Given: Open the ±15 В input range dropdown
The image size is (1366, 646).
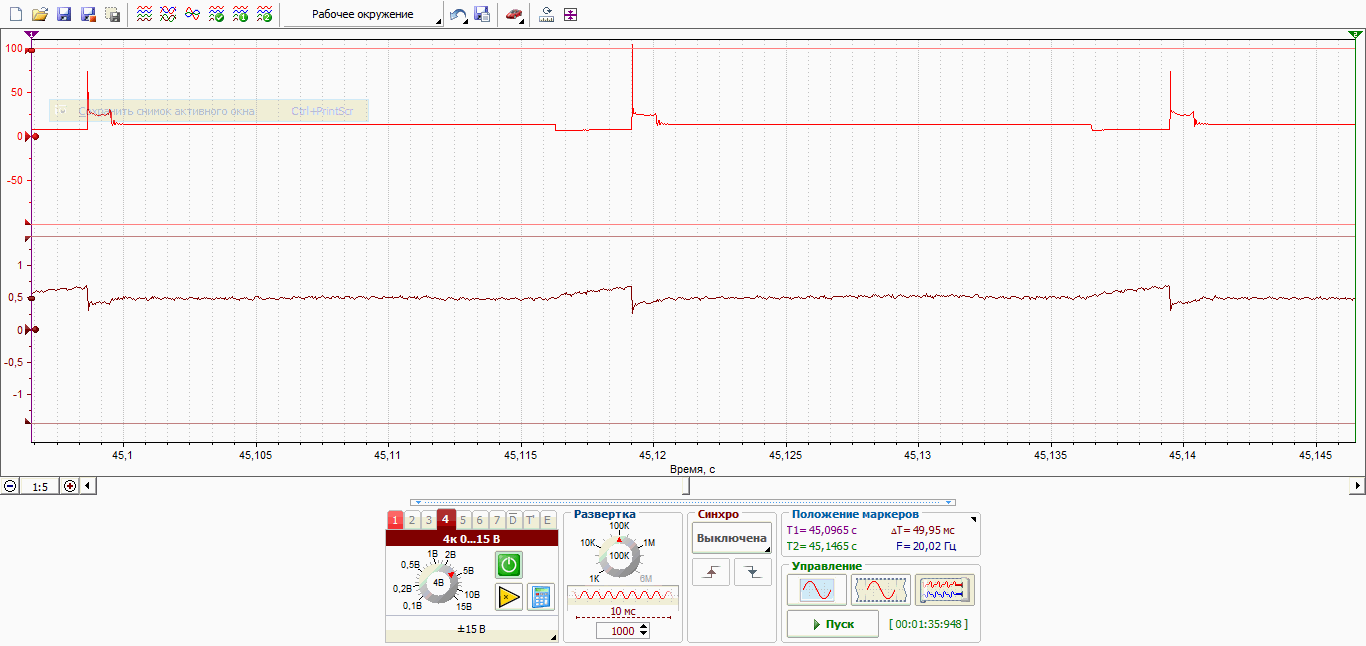Looking at the screenshot, I should coord(471,630).
